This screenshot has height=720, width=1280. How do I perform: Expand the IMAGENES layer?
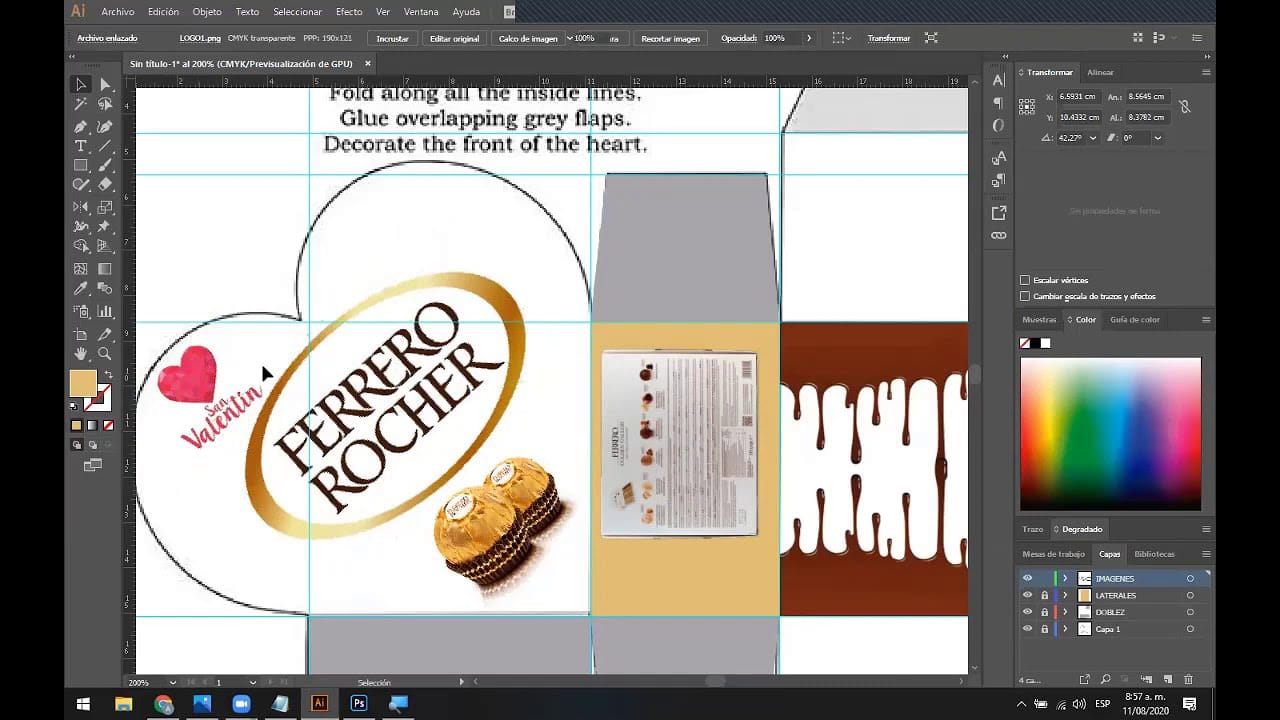tap(1065, 578)
